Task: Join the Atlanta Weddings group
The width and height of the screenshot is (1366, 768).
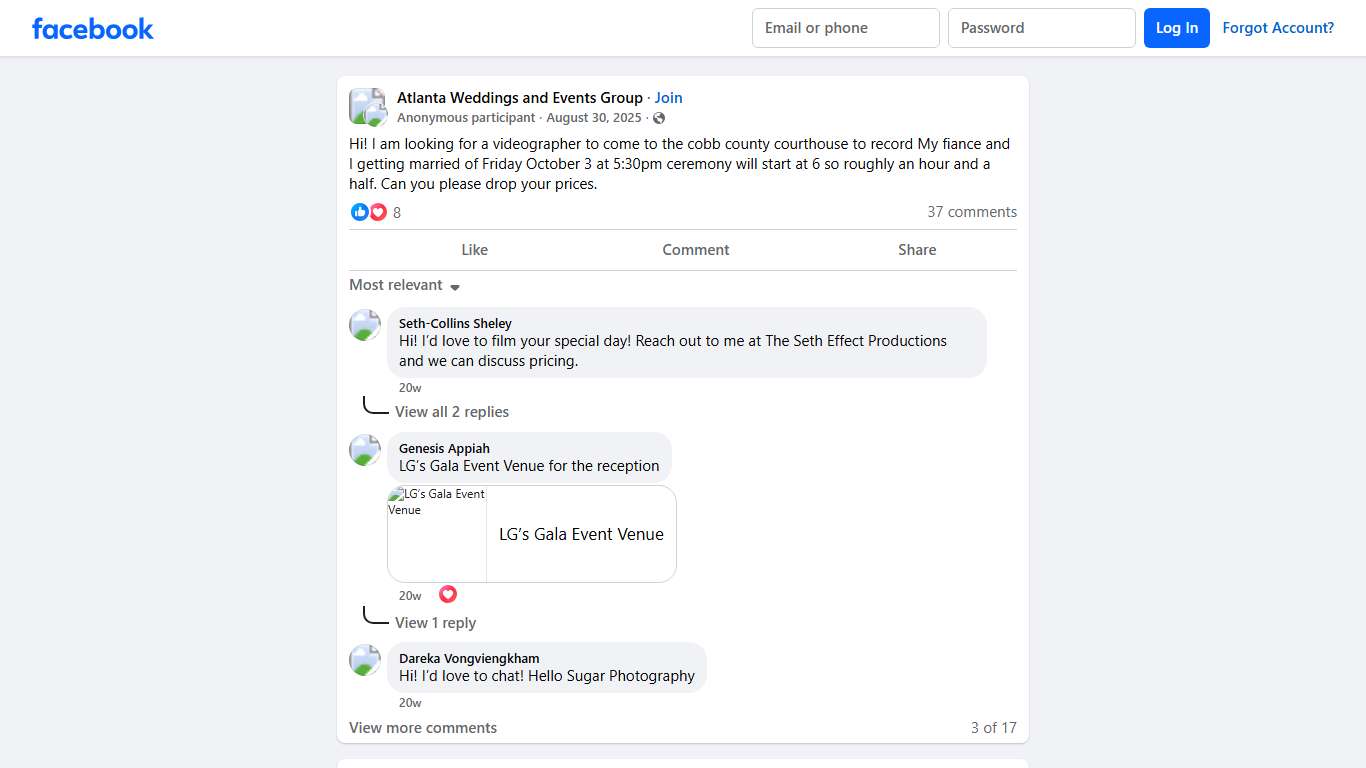Action: (669, 98)
